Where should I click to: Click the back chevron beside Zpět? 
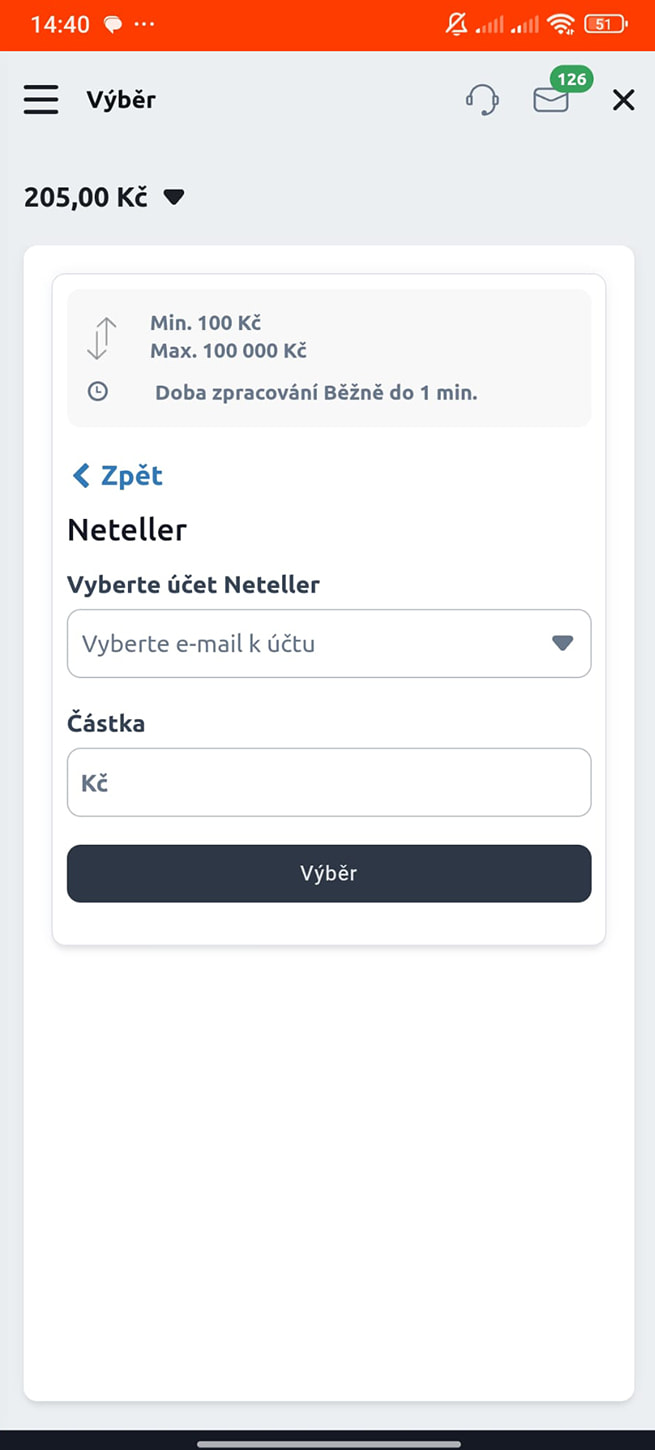tap(81, 476)
